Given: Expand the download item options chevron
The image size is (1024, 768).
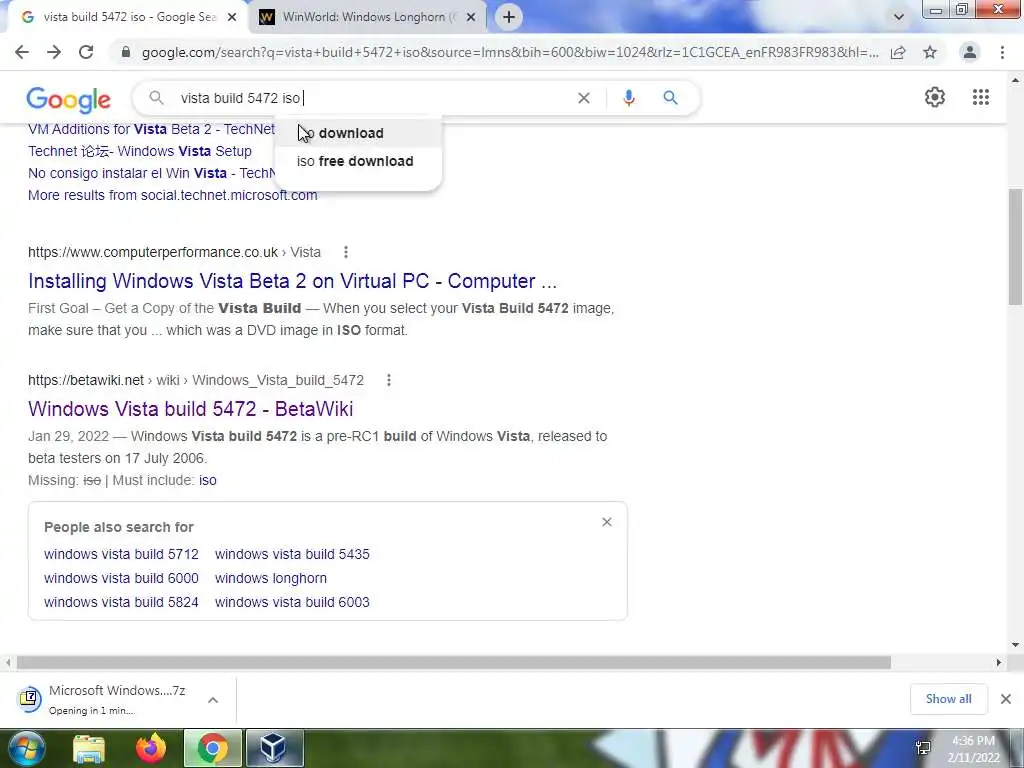Looking at the screenshot, I should point(213,700).
